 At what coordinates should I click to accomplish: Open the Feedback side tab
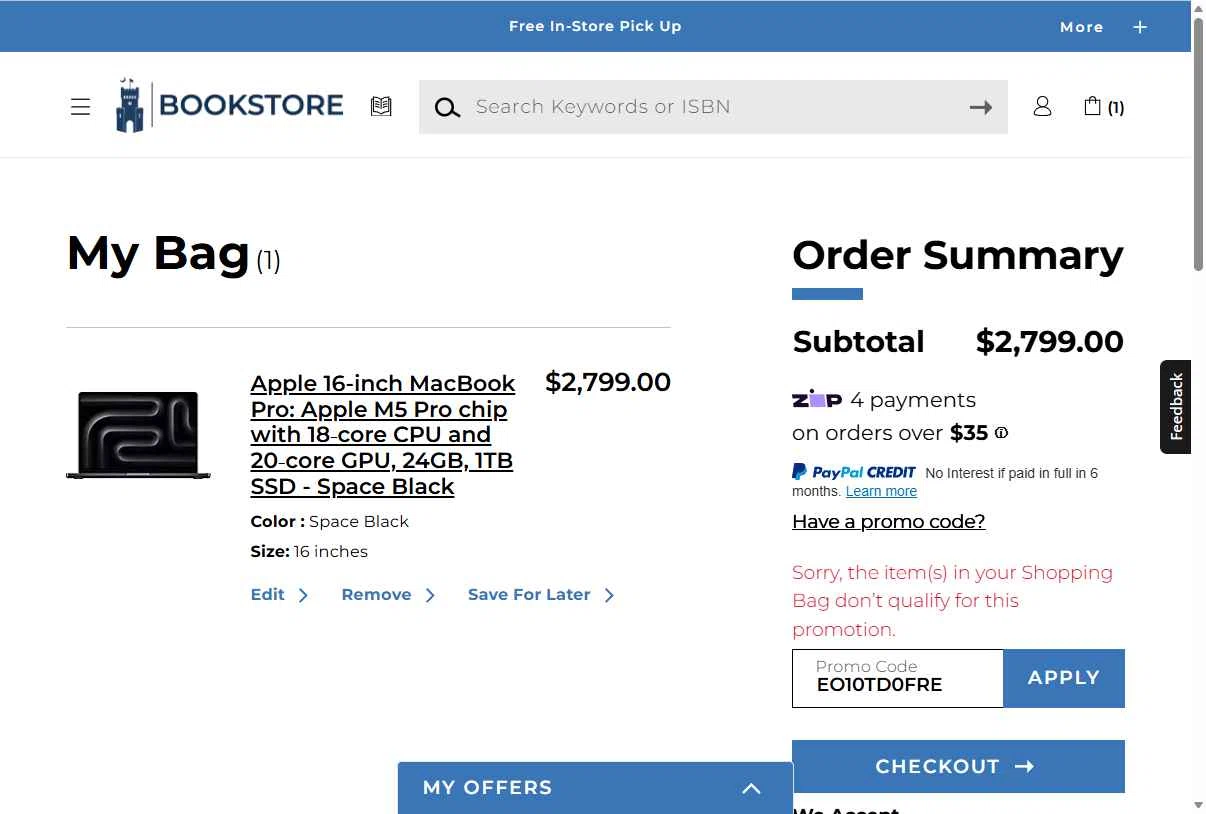[1176, 407]
